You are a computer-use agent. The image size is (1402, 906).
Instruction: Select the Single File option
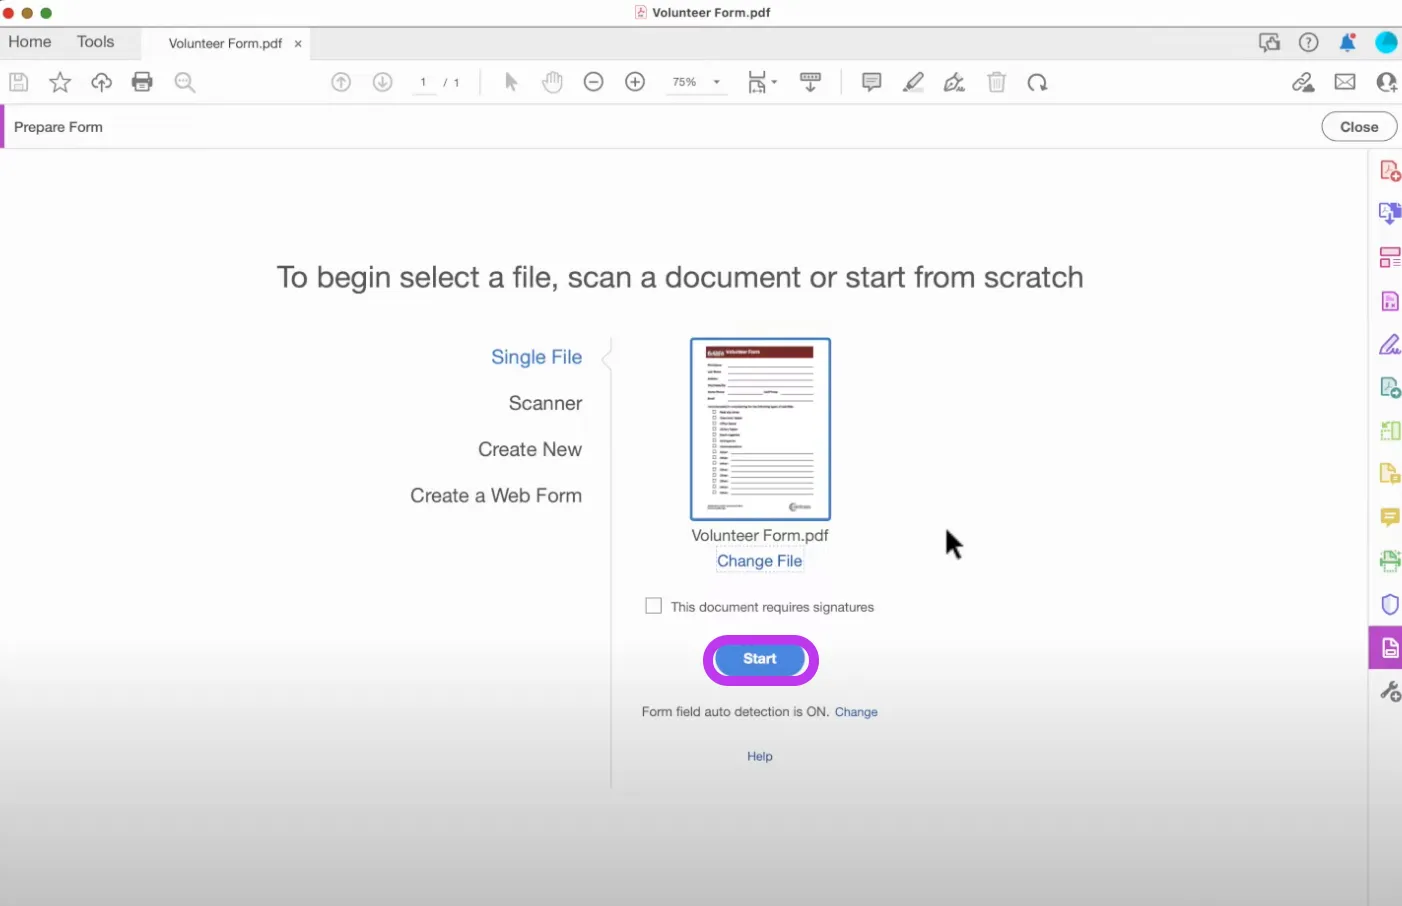coord(536,357)
